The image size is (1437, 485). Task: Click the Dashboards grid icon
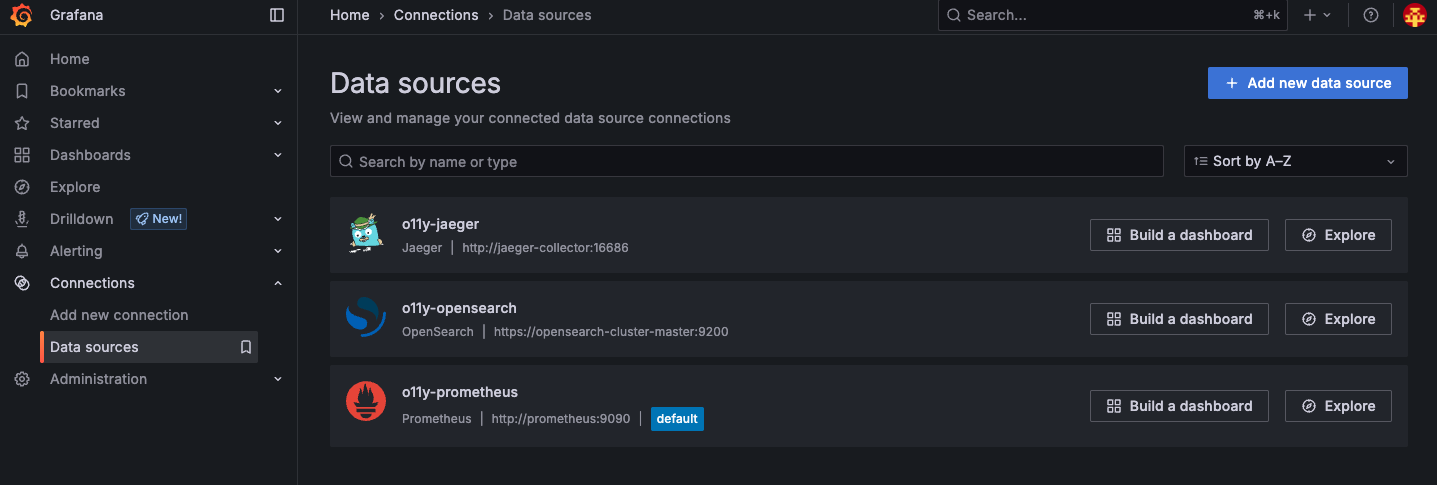tap(22, 155)
